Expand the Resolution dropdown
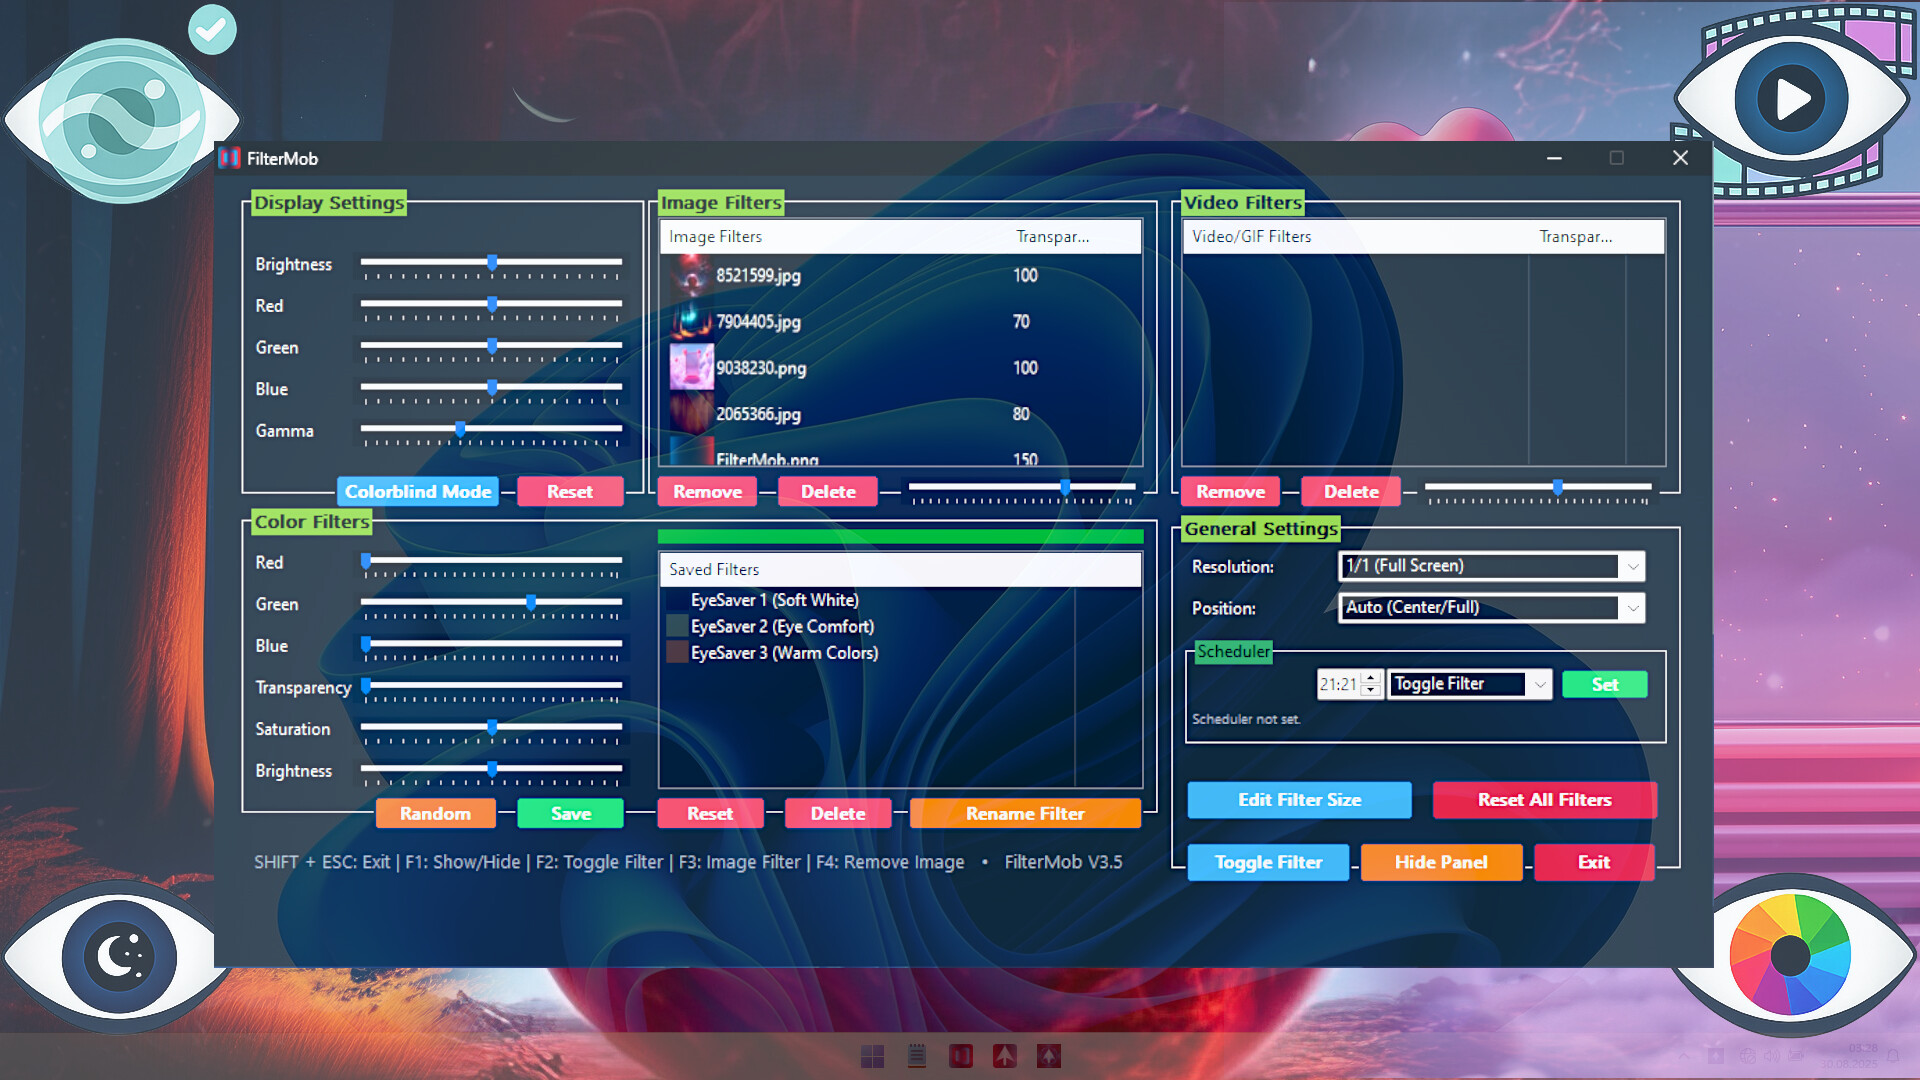Screen dimensions: 1920x1080 (1632, 566)
